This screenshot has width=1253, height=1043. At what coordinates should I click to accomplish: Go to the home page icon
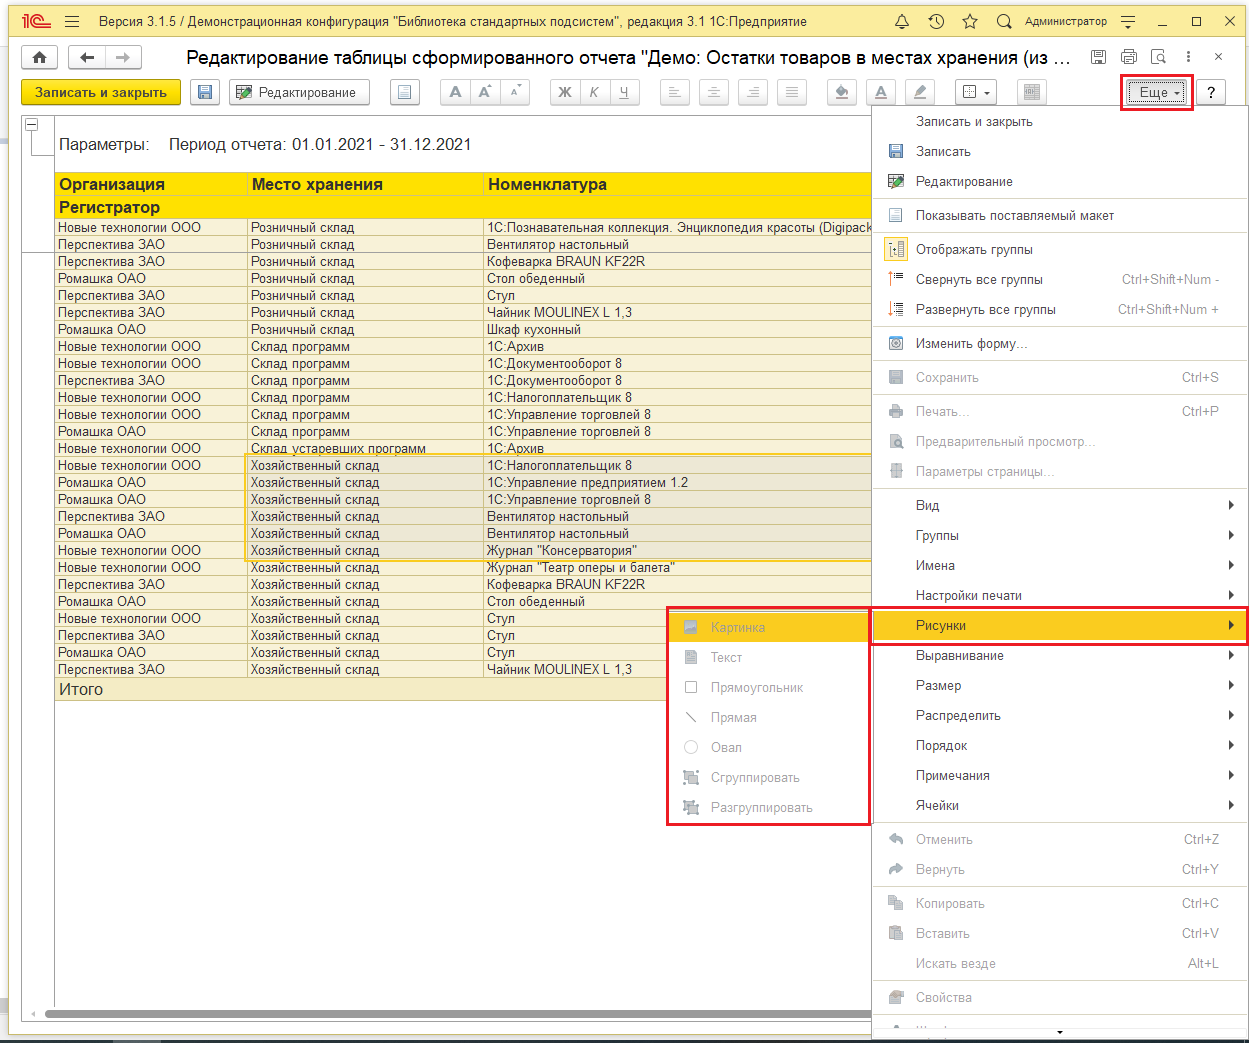(39, 58)
